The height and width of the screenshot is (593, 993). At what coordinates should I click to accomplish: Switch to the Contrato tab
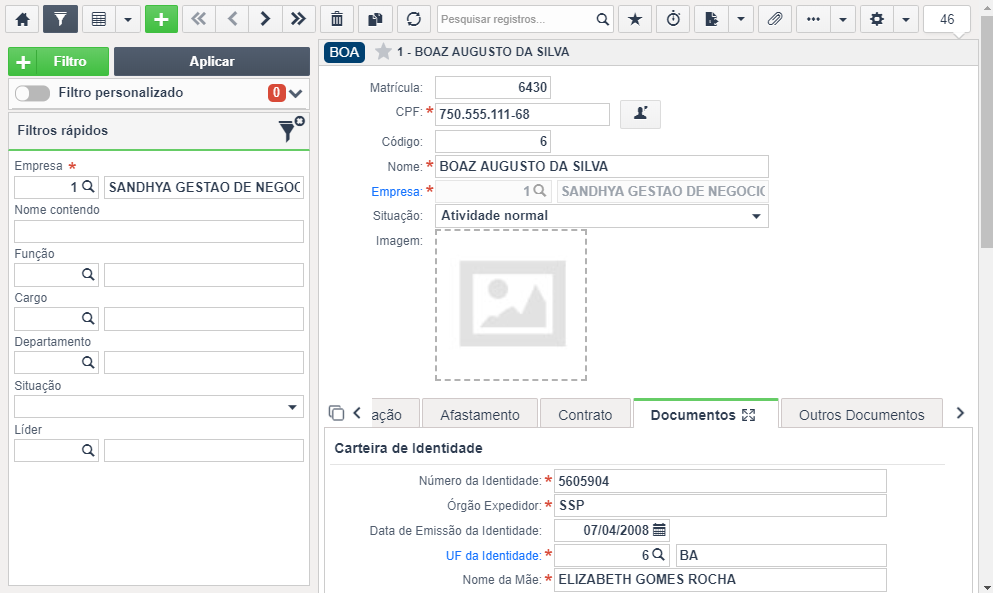[x=585, y=415]
